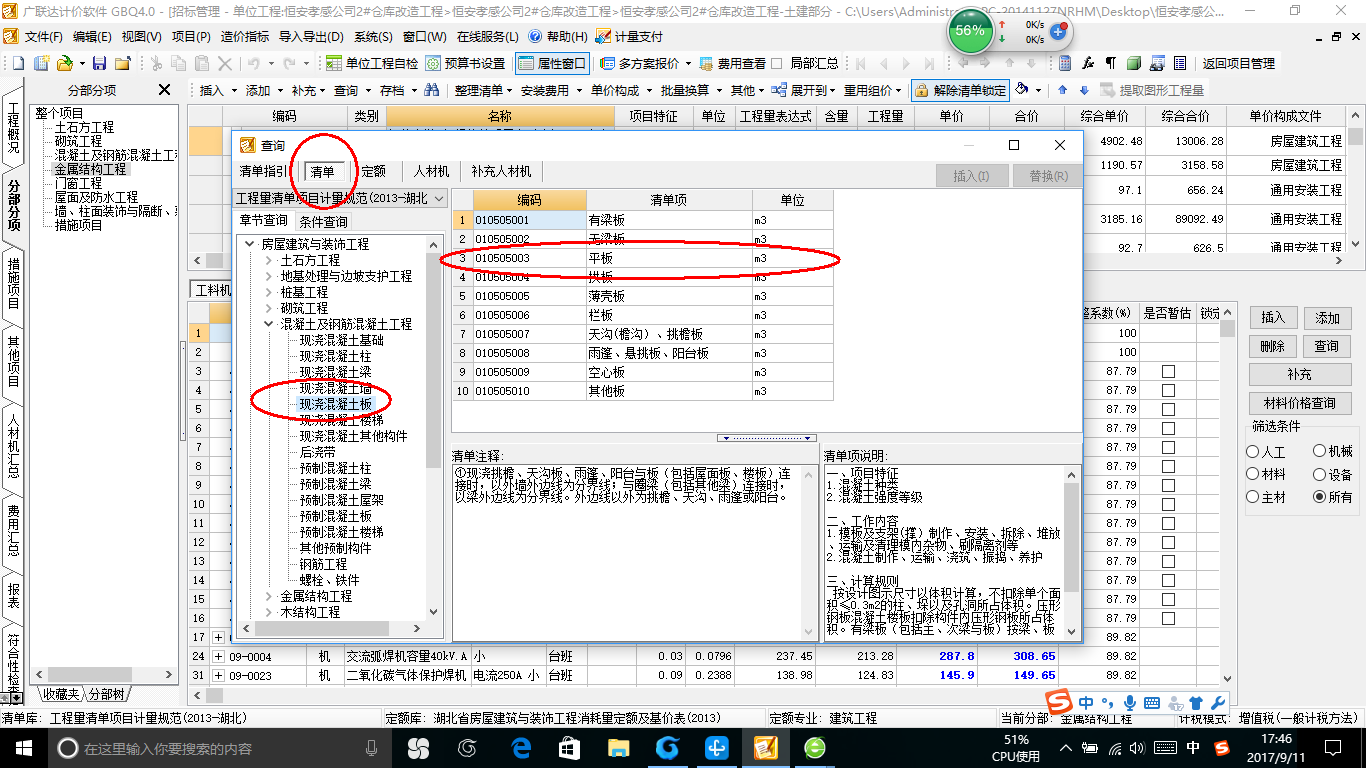Click the fx formula icon
This screenshot has width=1366, height=768.
[1088, 63]
